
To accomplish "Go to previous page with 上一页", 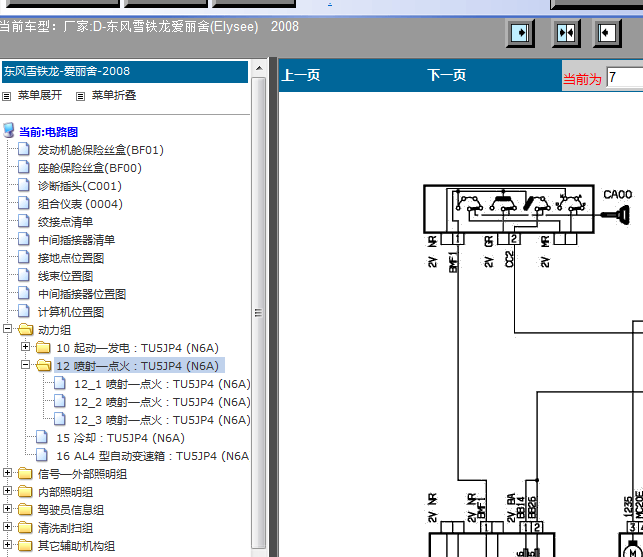I will [x=300, y=75].
